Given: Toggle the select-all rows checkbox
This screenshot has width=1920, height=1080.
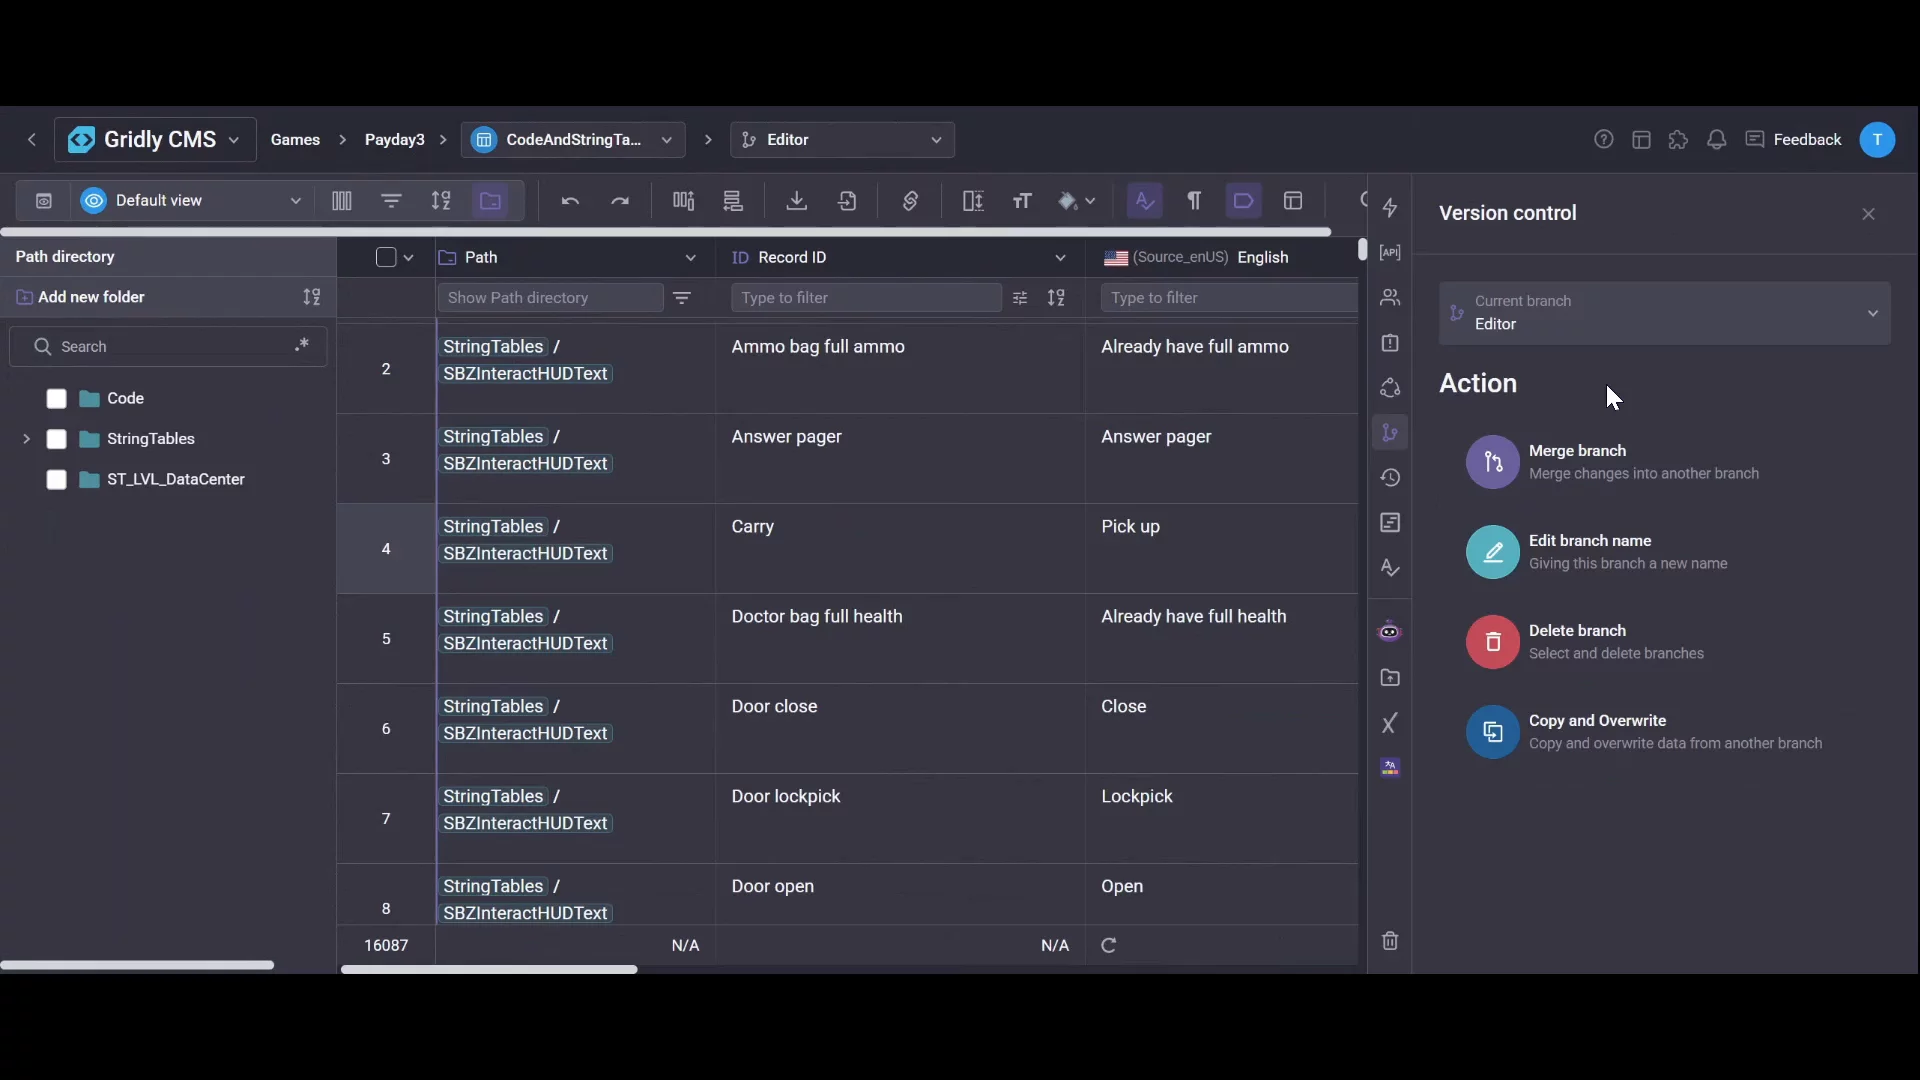Looking at the screenshot, I should coord(386,258).
